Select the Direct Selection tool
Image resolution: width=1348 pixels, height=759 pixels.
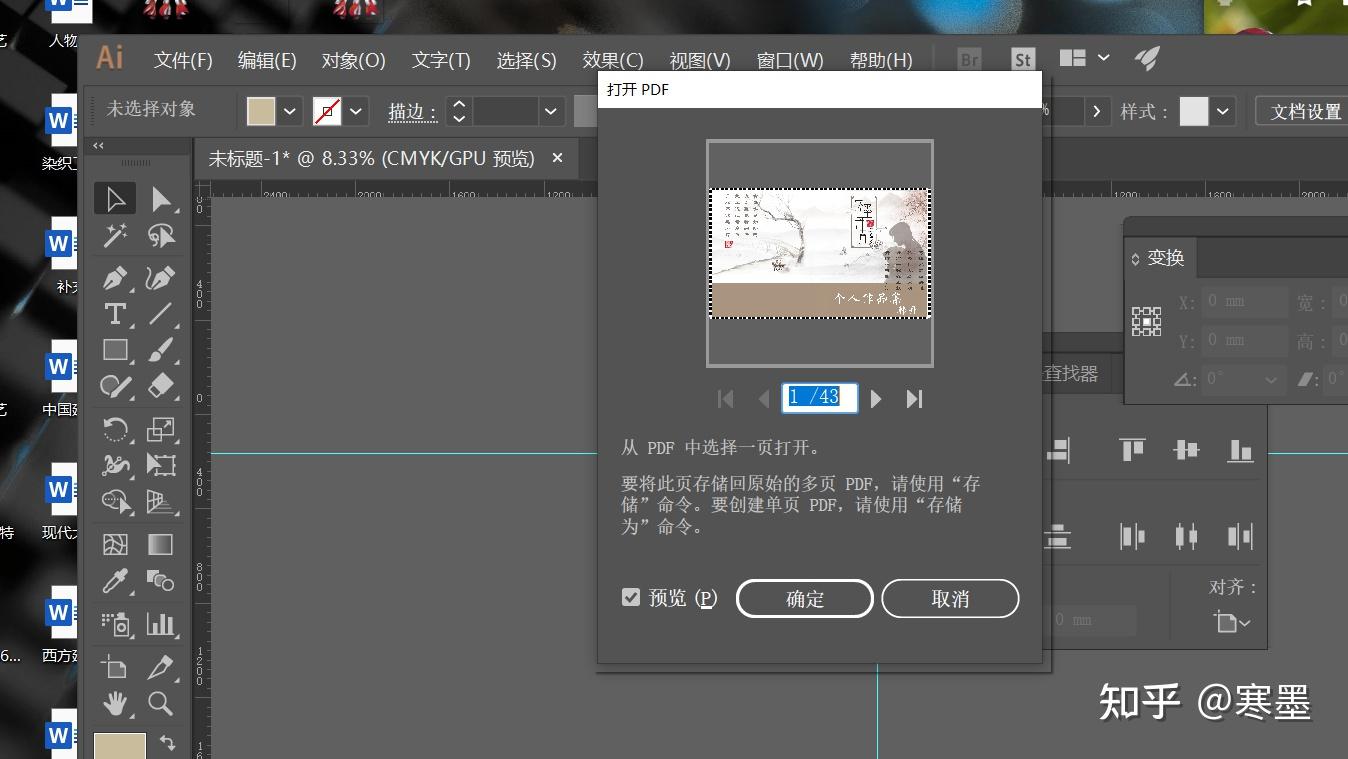(x=161, y=198)
